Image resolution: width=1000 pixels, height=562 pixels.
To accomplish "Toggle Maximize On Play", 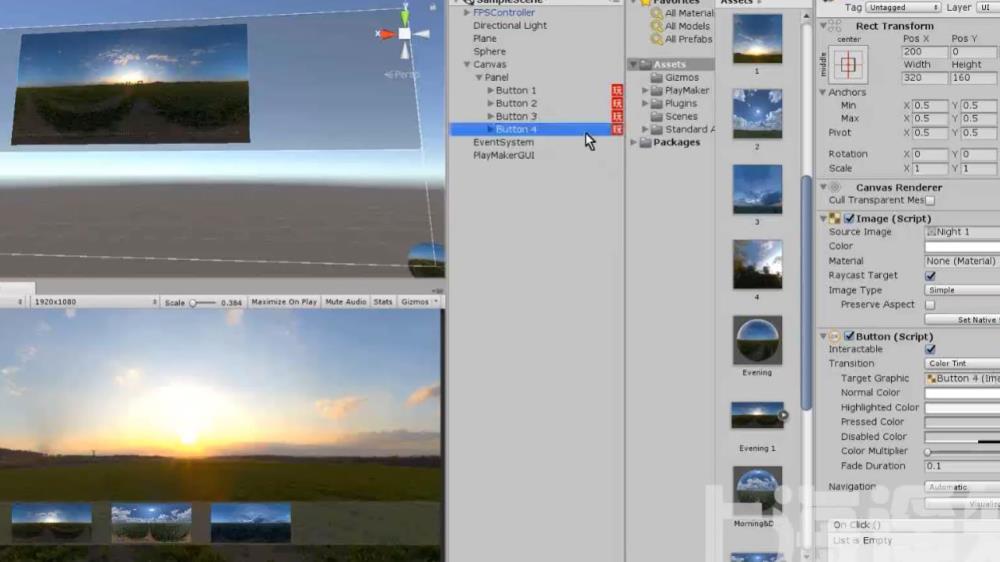I will click(284, 302).
